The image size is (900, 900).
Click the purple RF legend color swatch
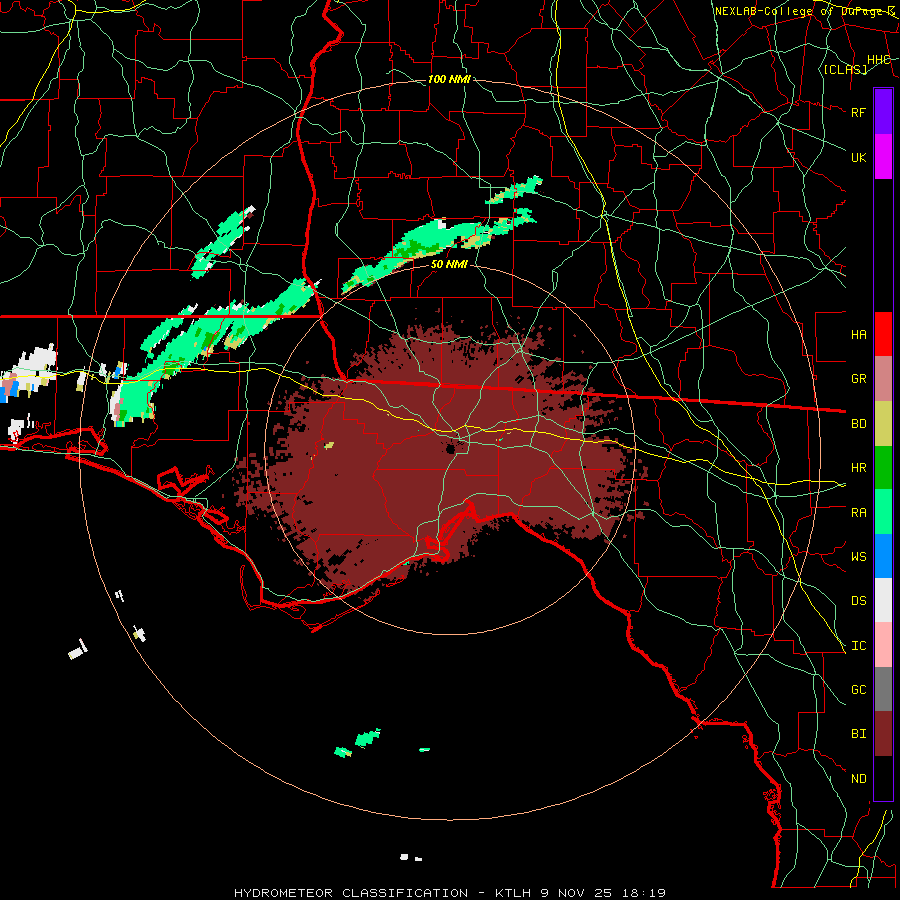pos(883,112)
